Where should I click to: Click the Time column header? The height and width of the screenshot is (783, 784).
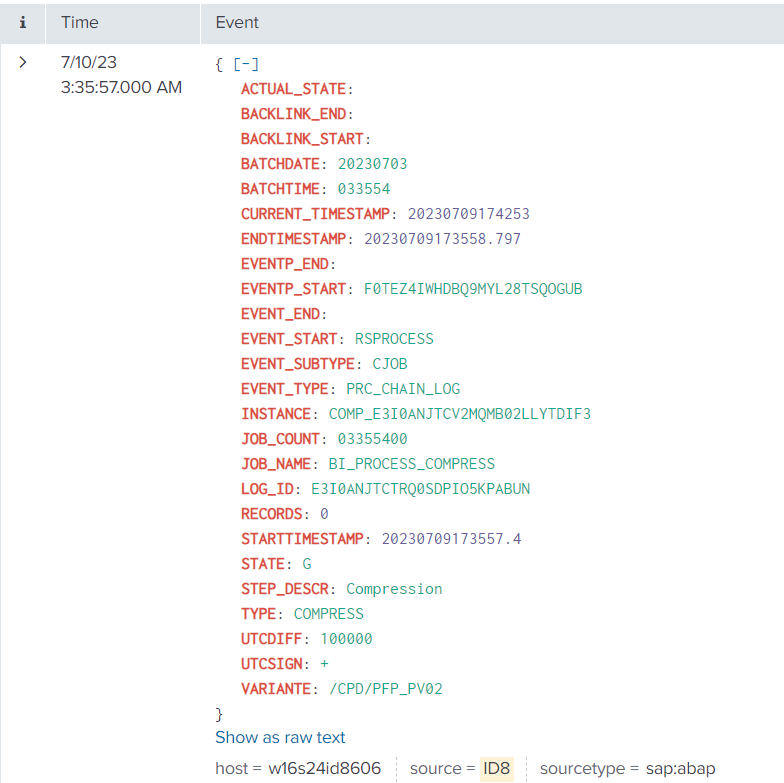[x=80, y=22]
